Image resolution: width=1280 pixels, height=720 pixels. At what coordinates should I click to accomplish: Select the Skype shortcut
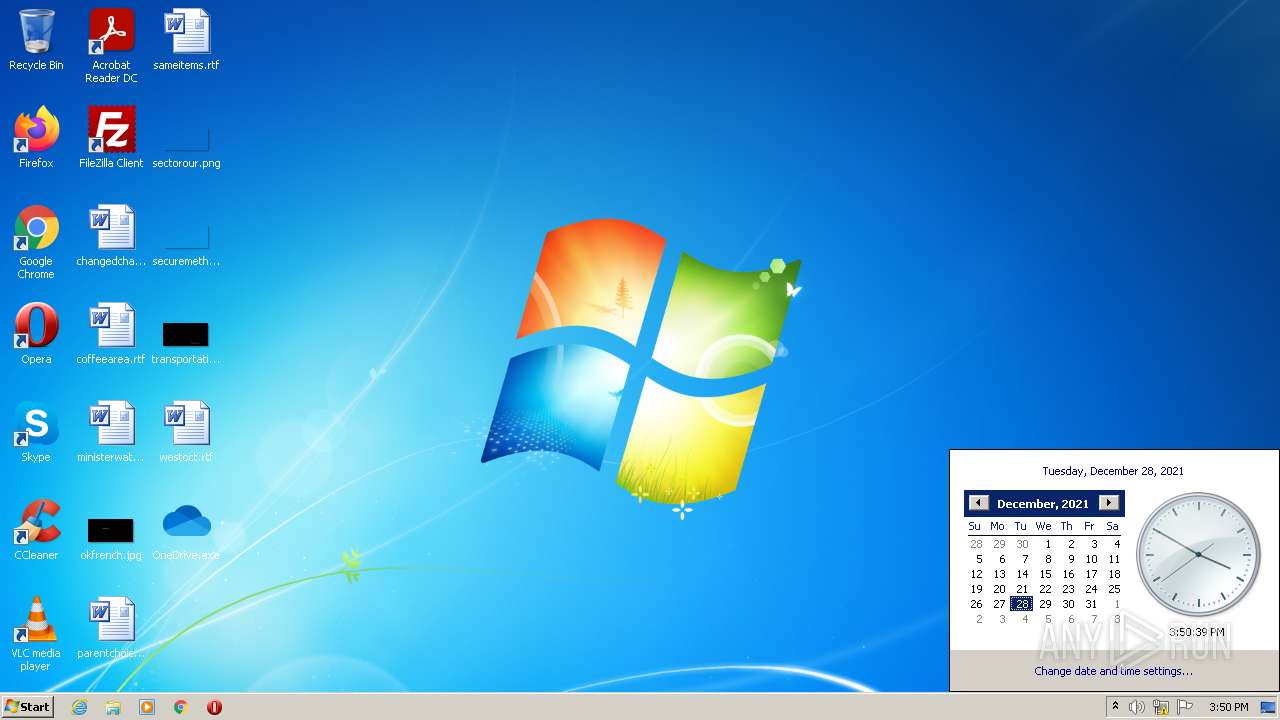click(x=36, y=433)
